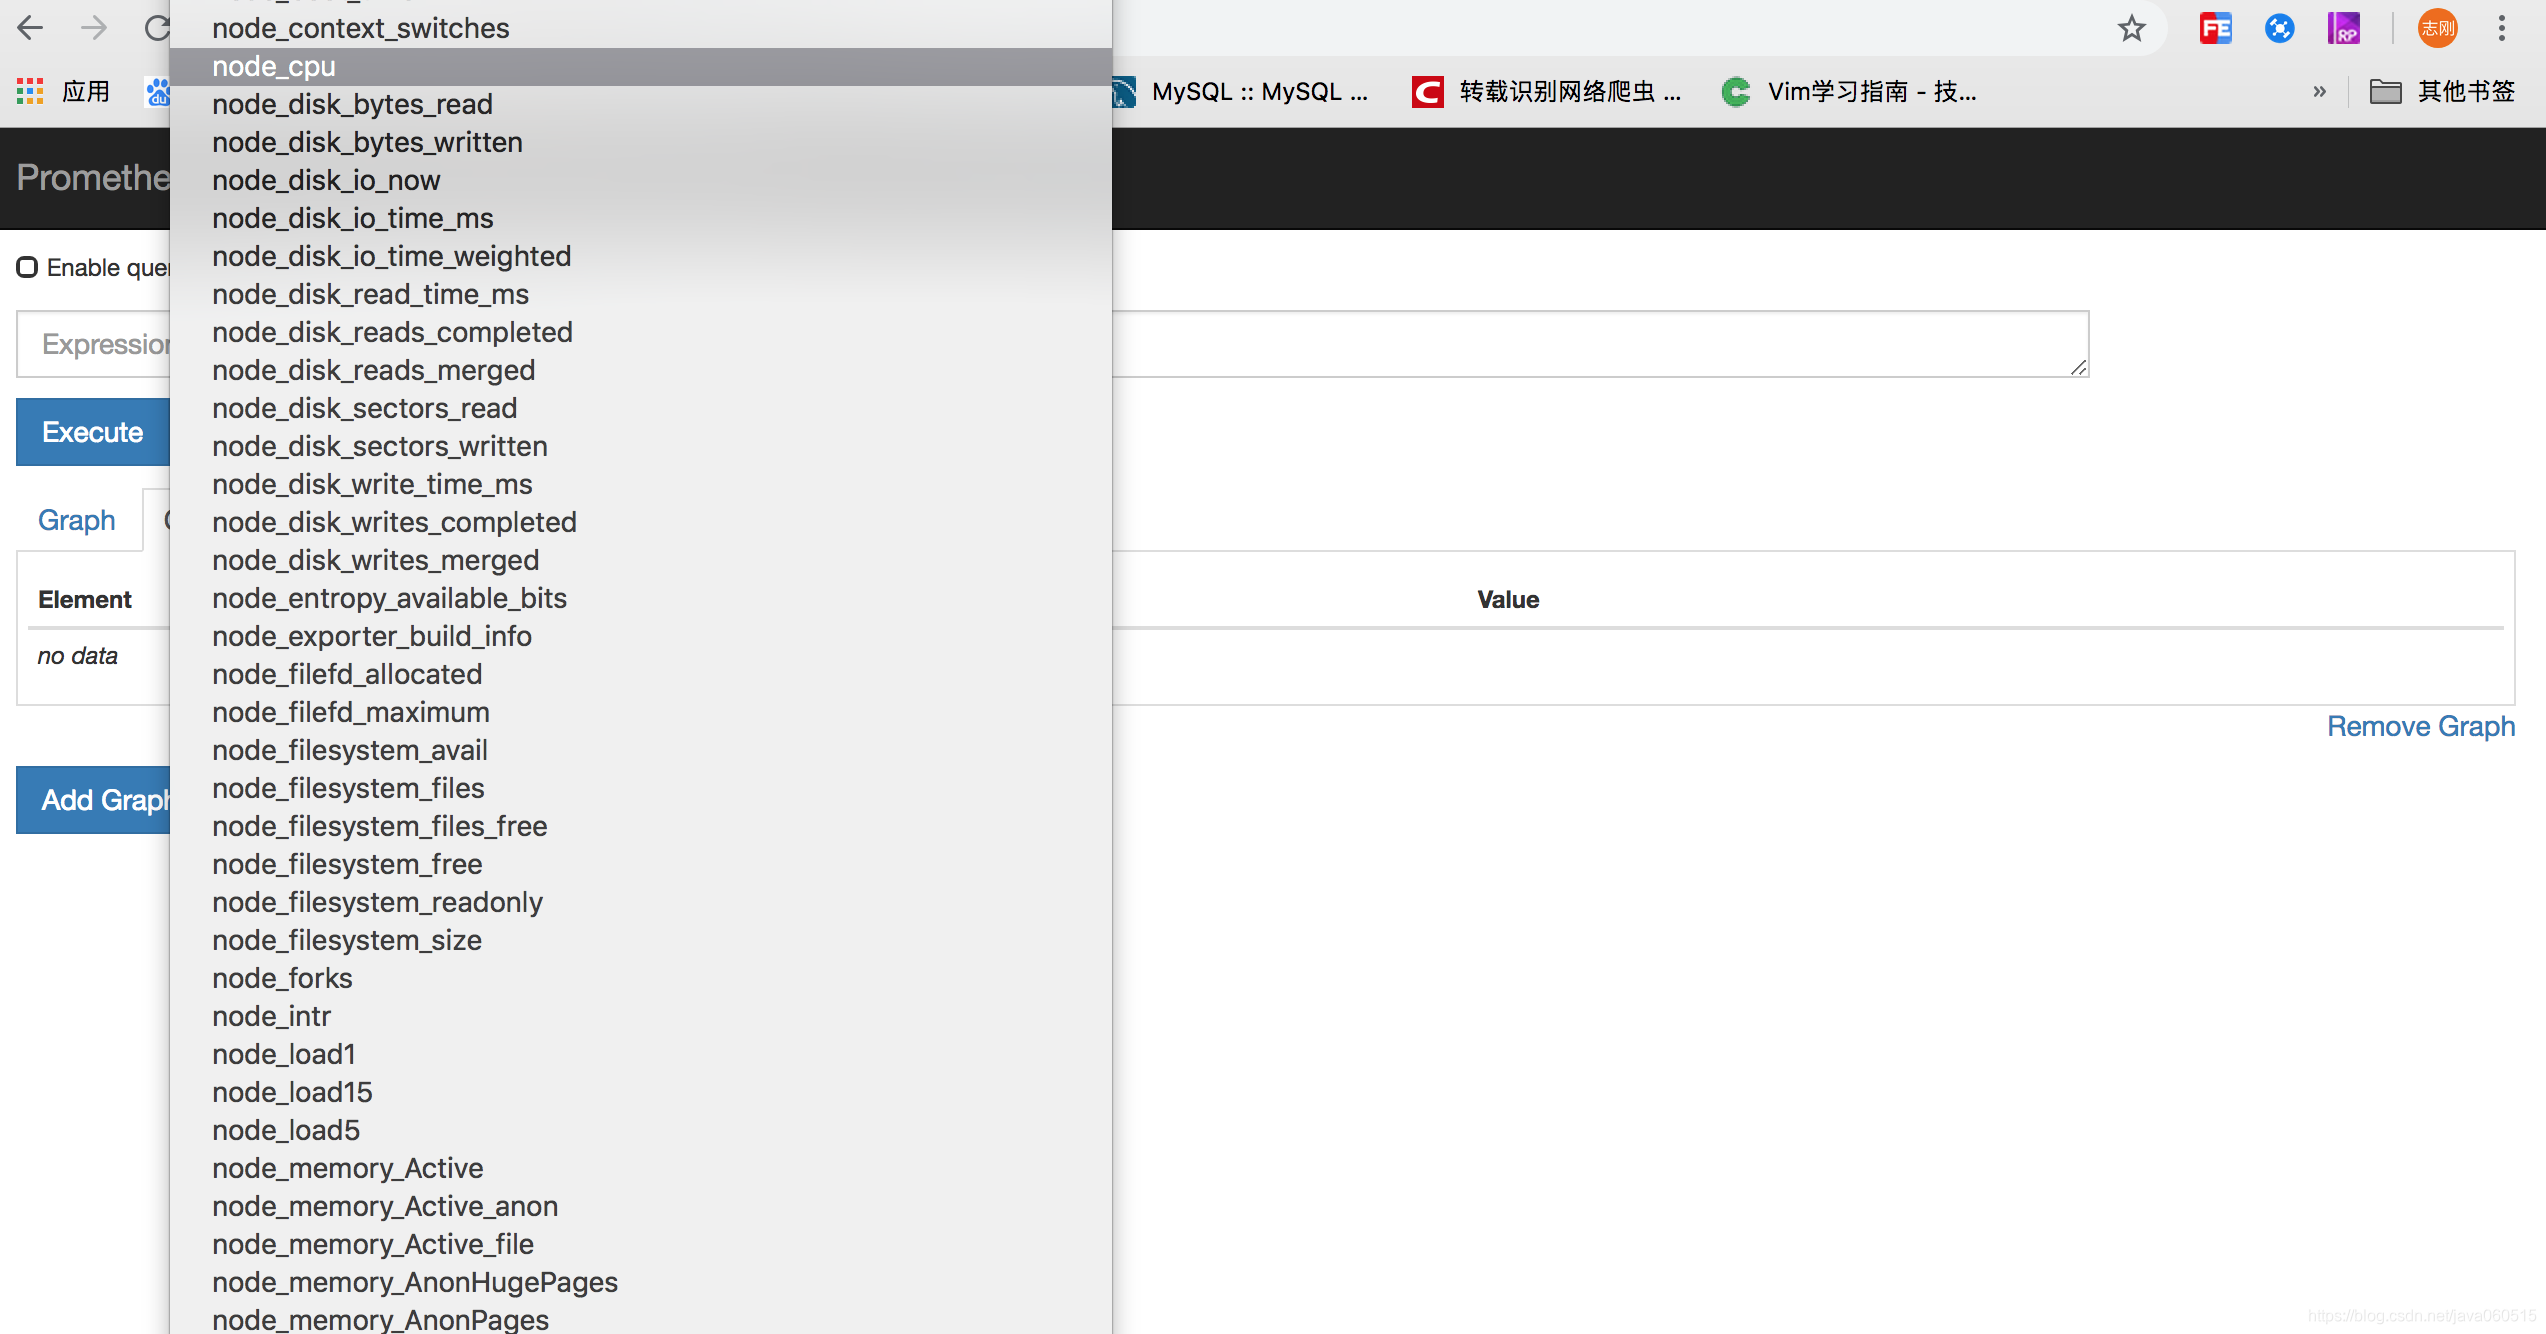Select node_filesystem_avail metric
This screenshot has height=1334, width=2546.
click(641, 750)
